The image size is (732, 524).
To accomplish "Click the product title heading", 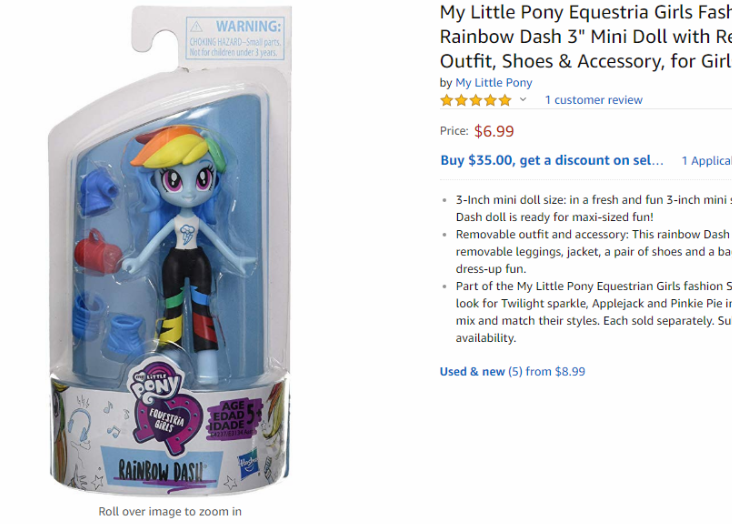I will coord(586,37).
